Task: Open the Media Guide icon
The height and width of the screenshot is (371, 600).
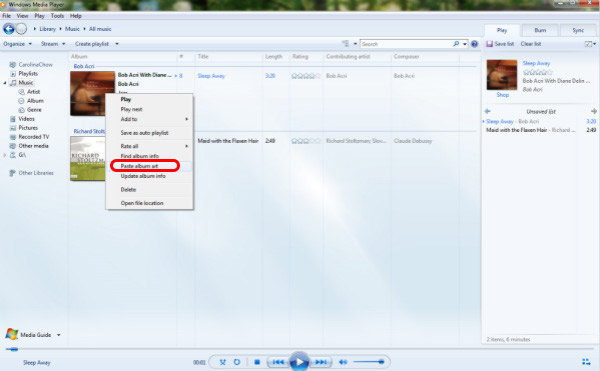Action: [x=11, y=334]
